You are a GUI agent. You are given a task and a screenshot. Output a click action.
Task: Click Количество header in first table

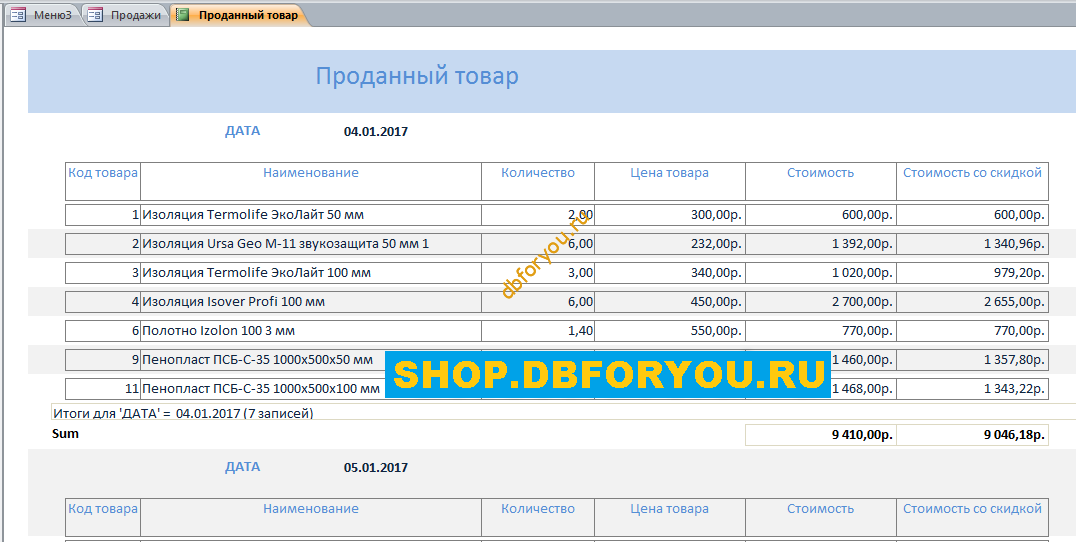point(538,181)
